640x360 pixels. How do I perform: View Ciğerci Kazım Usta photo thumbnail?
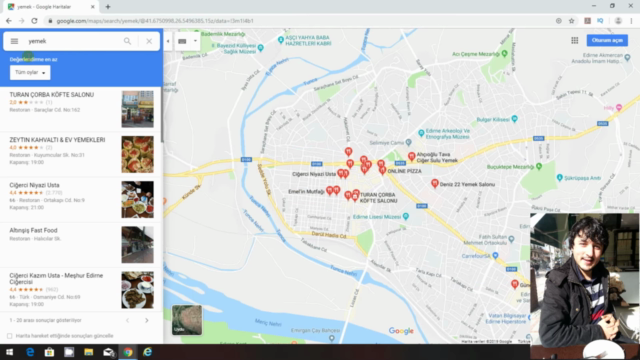point(138,290)
